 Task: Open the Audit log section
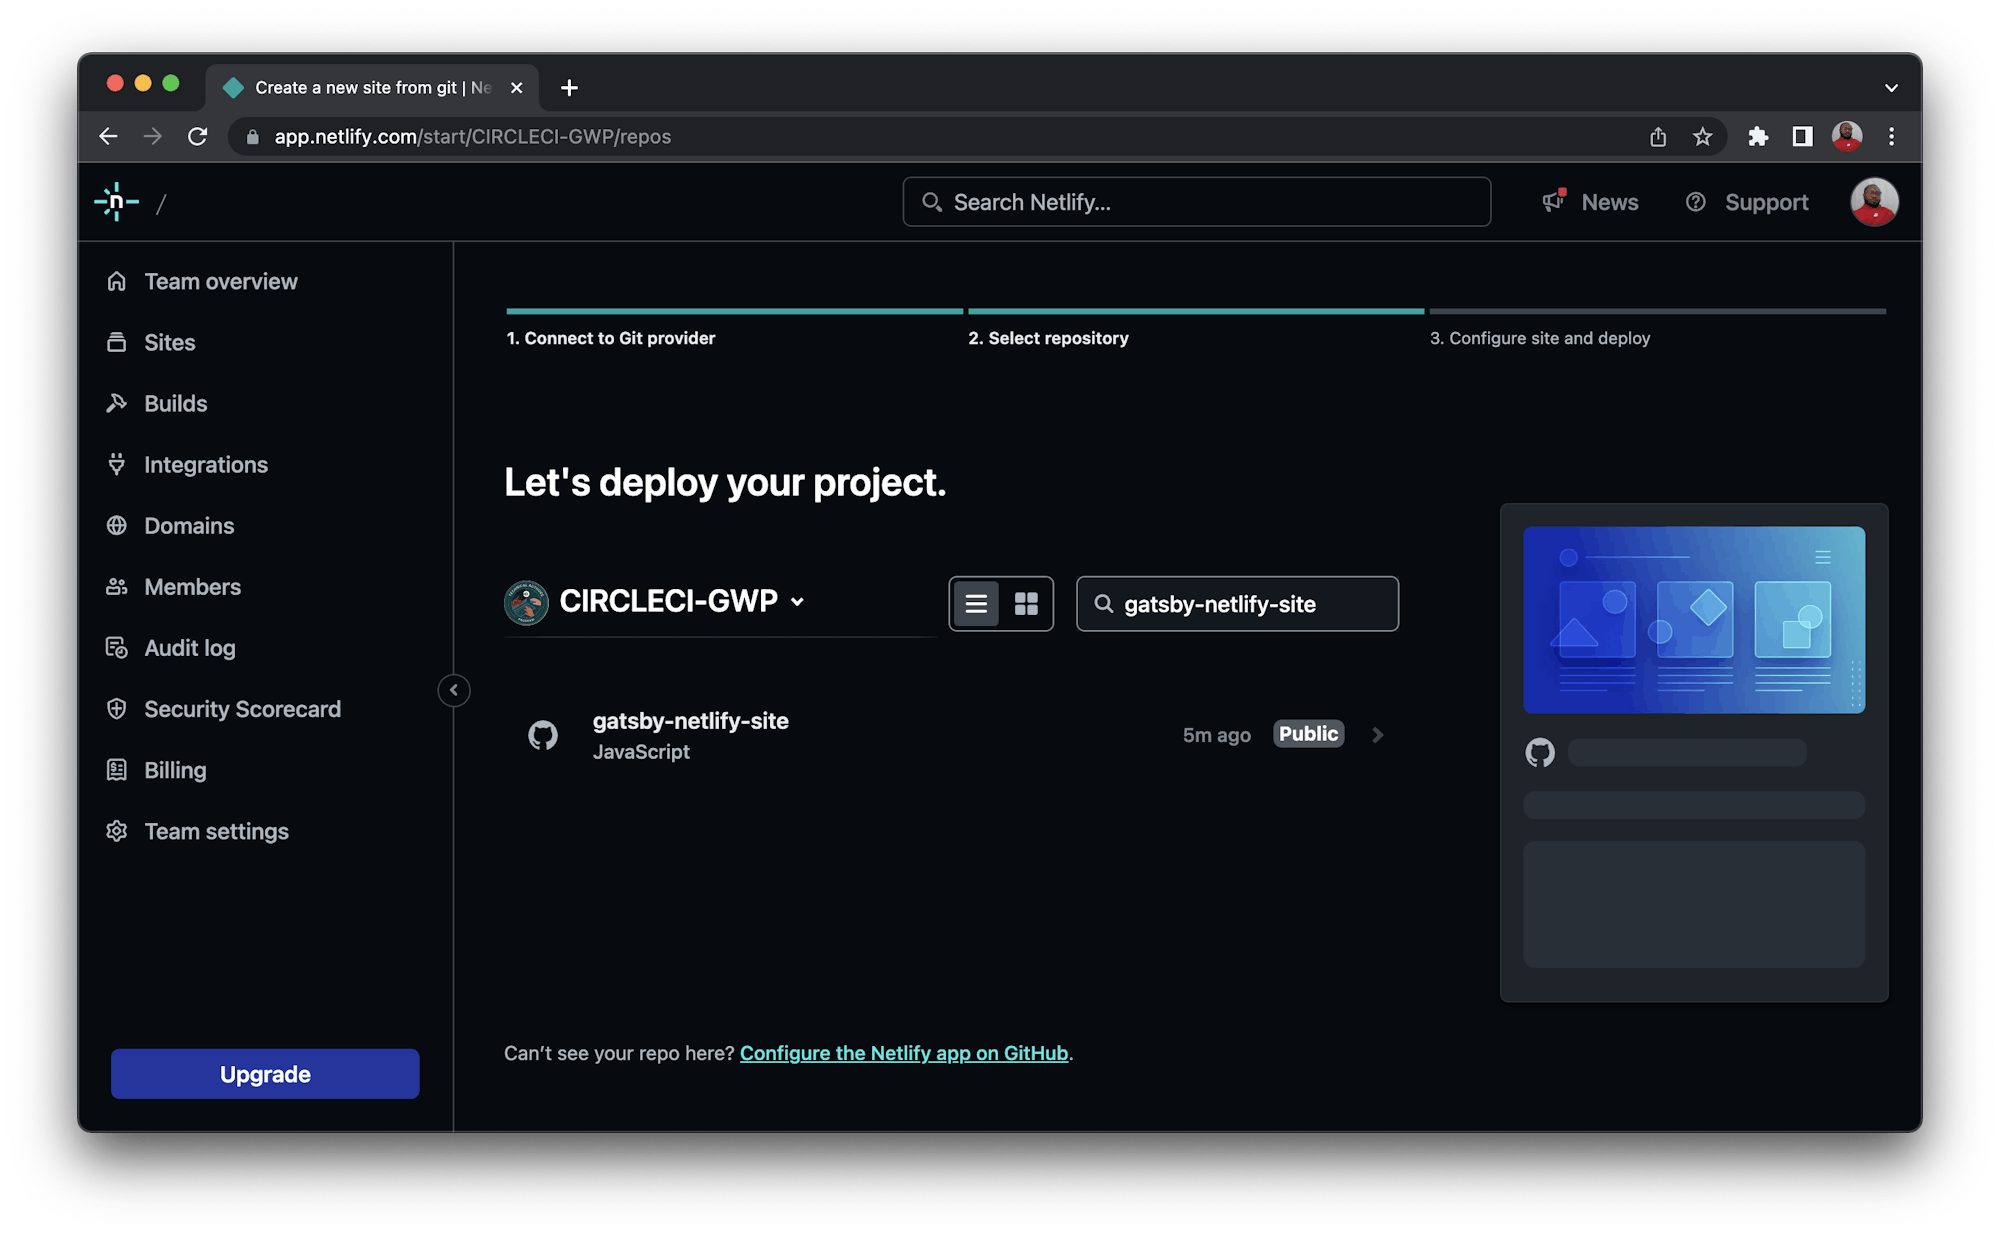click(x=189, y=647)
